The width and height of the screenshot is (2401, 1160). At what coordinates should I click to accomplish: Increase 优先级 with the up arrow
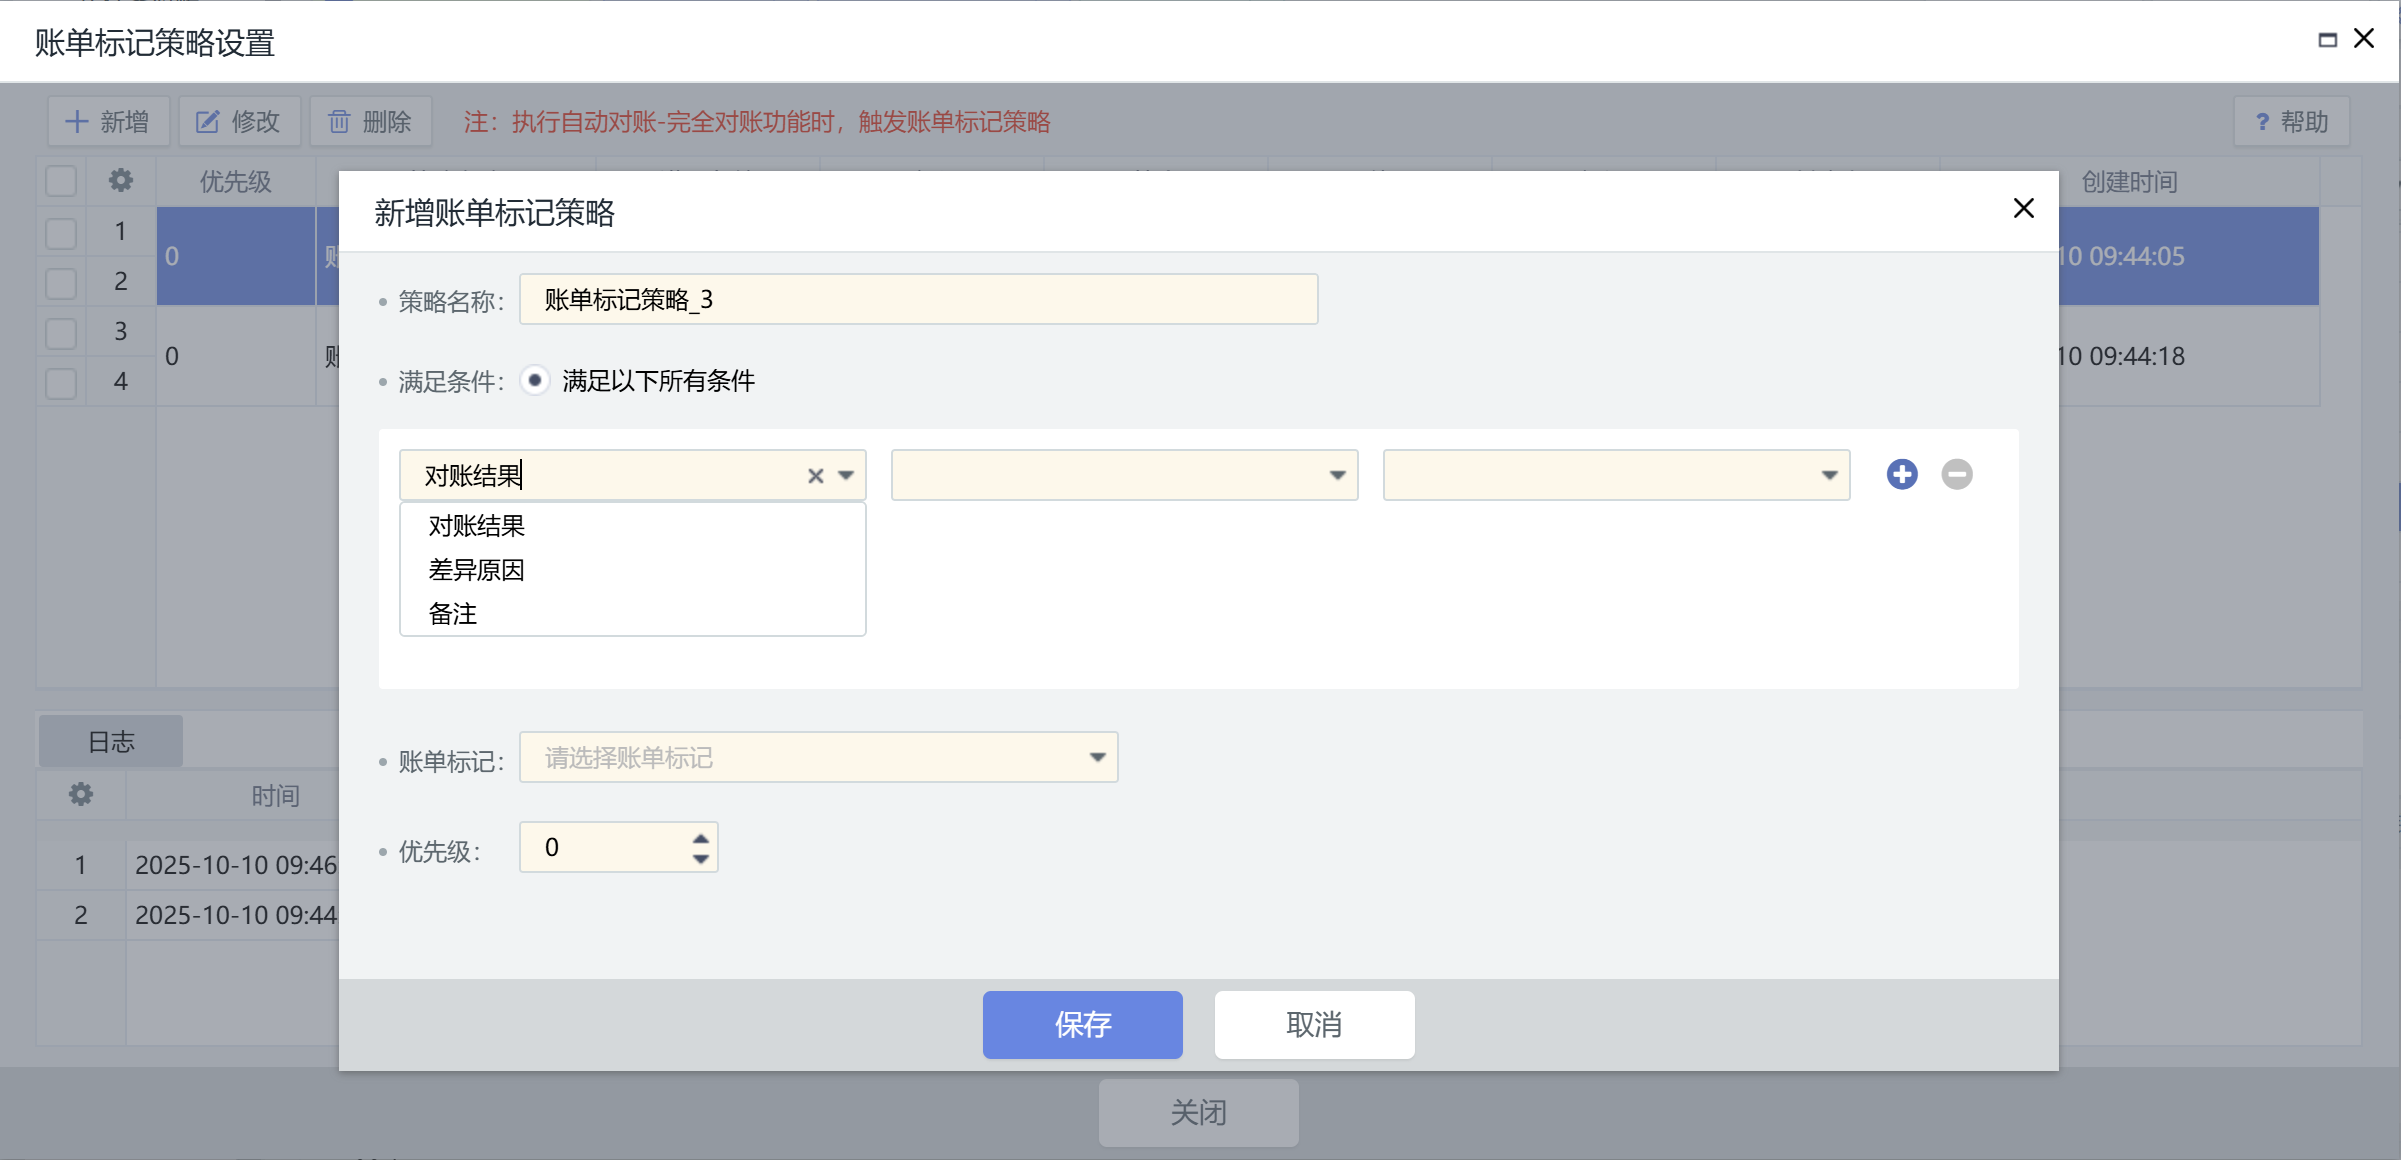[x=700, y=838]
